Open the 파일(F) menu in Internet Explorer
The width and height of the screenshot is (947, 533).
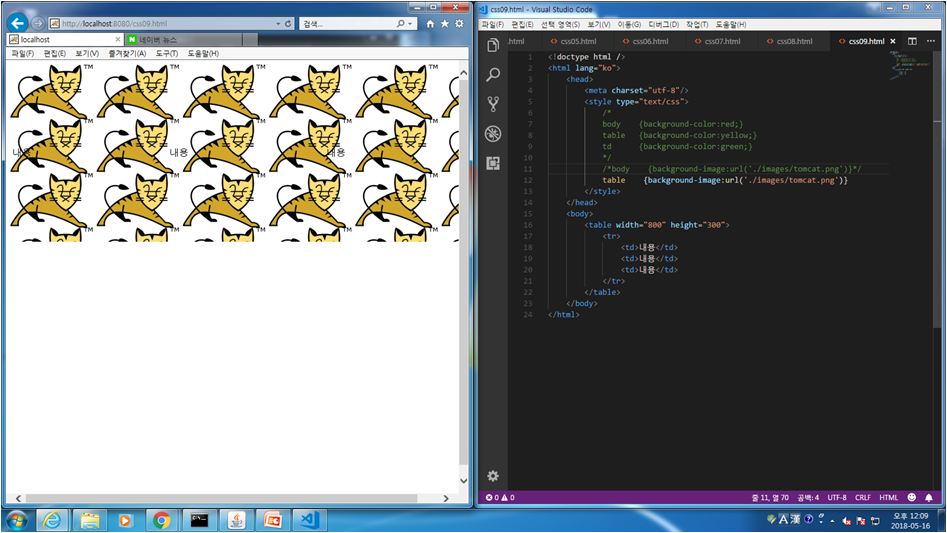pyautogui.click(x=22, y=53)
